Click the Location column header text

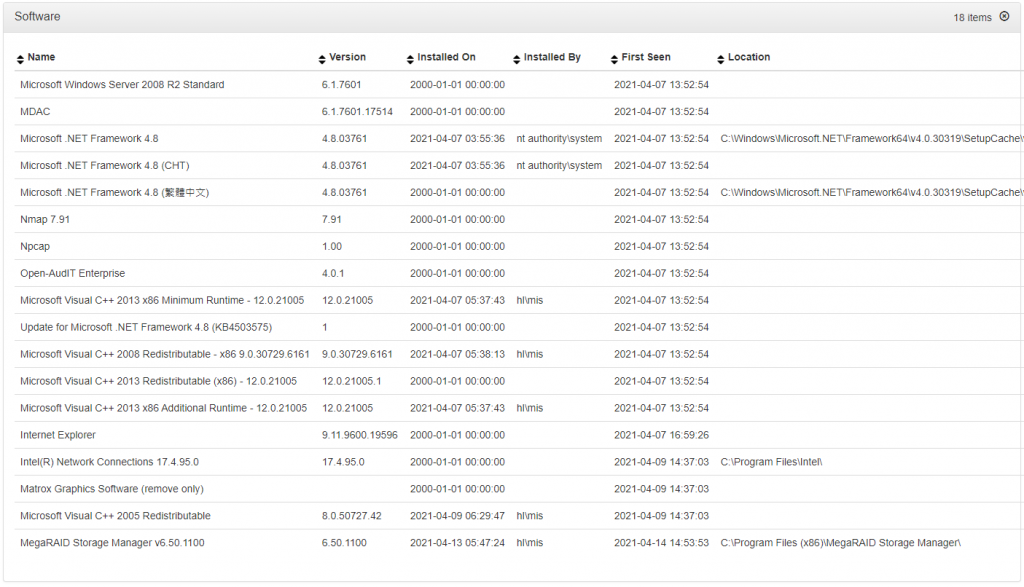749,57
